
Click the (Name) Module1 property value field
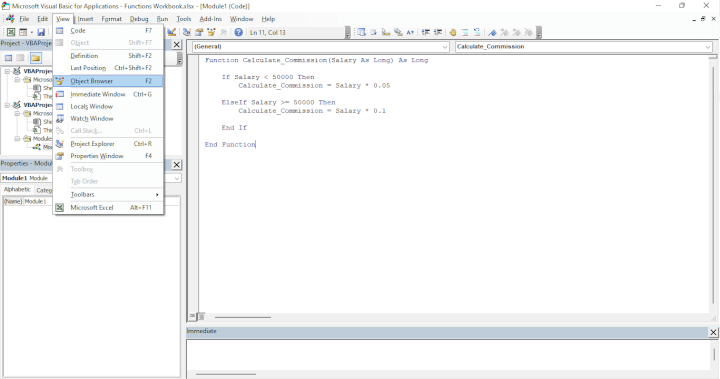pyautogui.click(x=37, y=201)
